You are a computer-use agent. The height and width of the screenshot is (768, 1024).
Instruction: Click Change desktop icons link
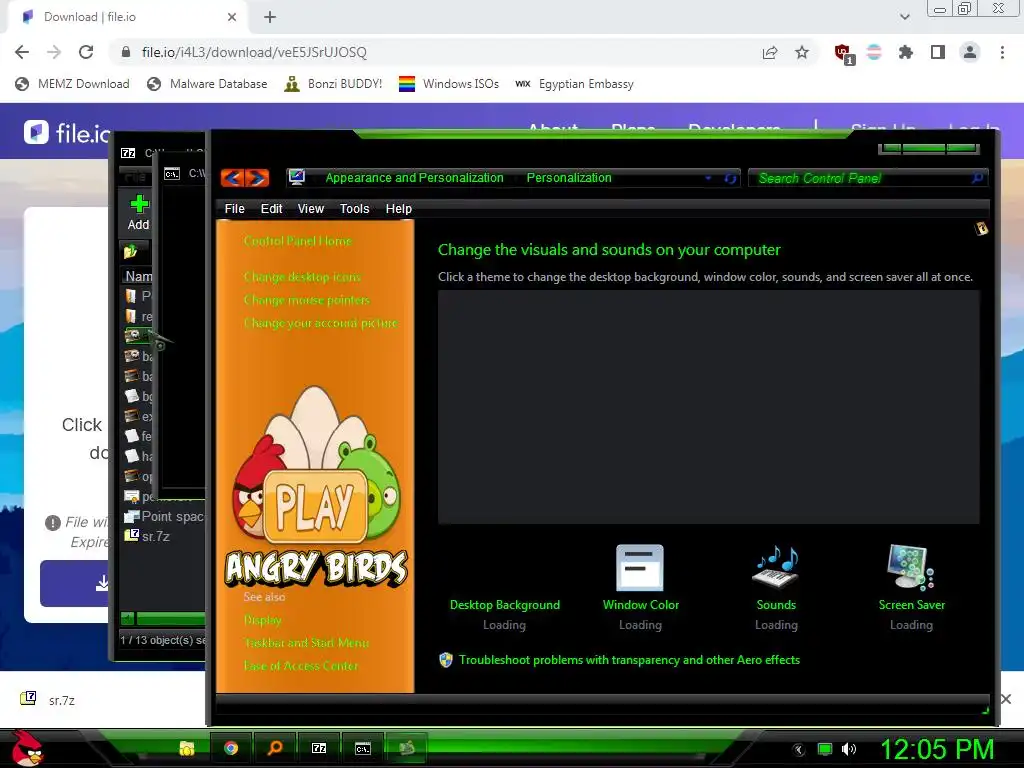[302, 277]
